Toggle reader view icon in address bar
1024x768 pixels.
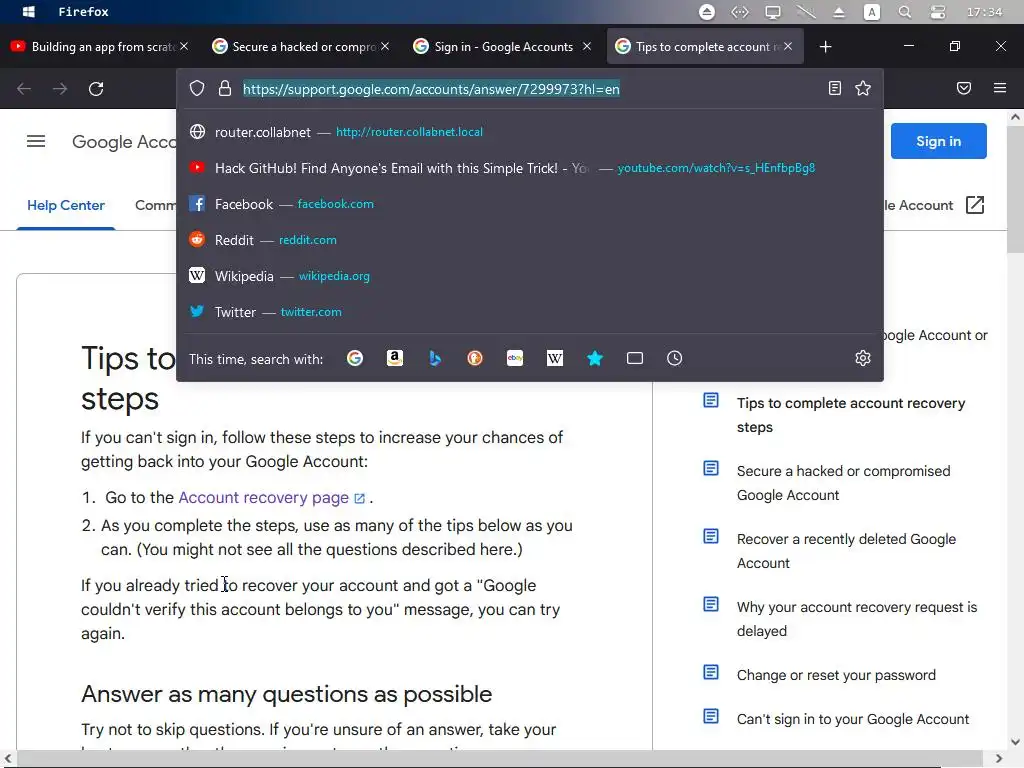[835, 88]
